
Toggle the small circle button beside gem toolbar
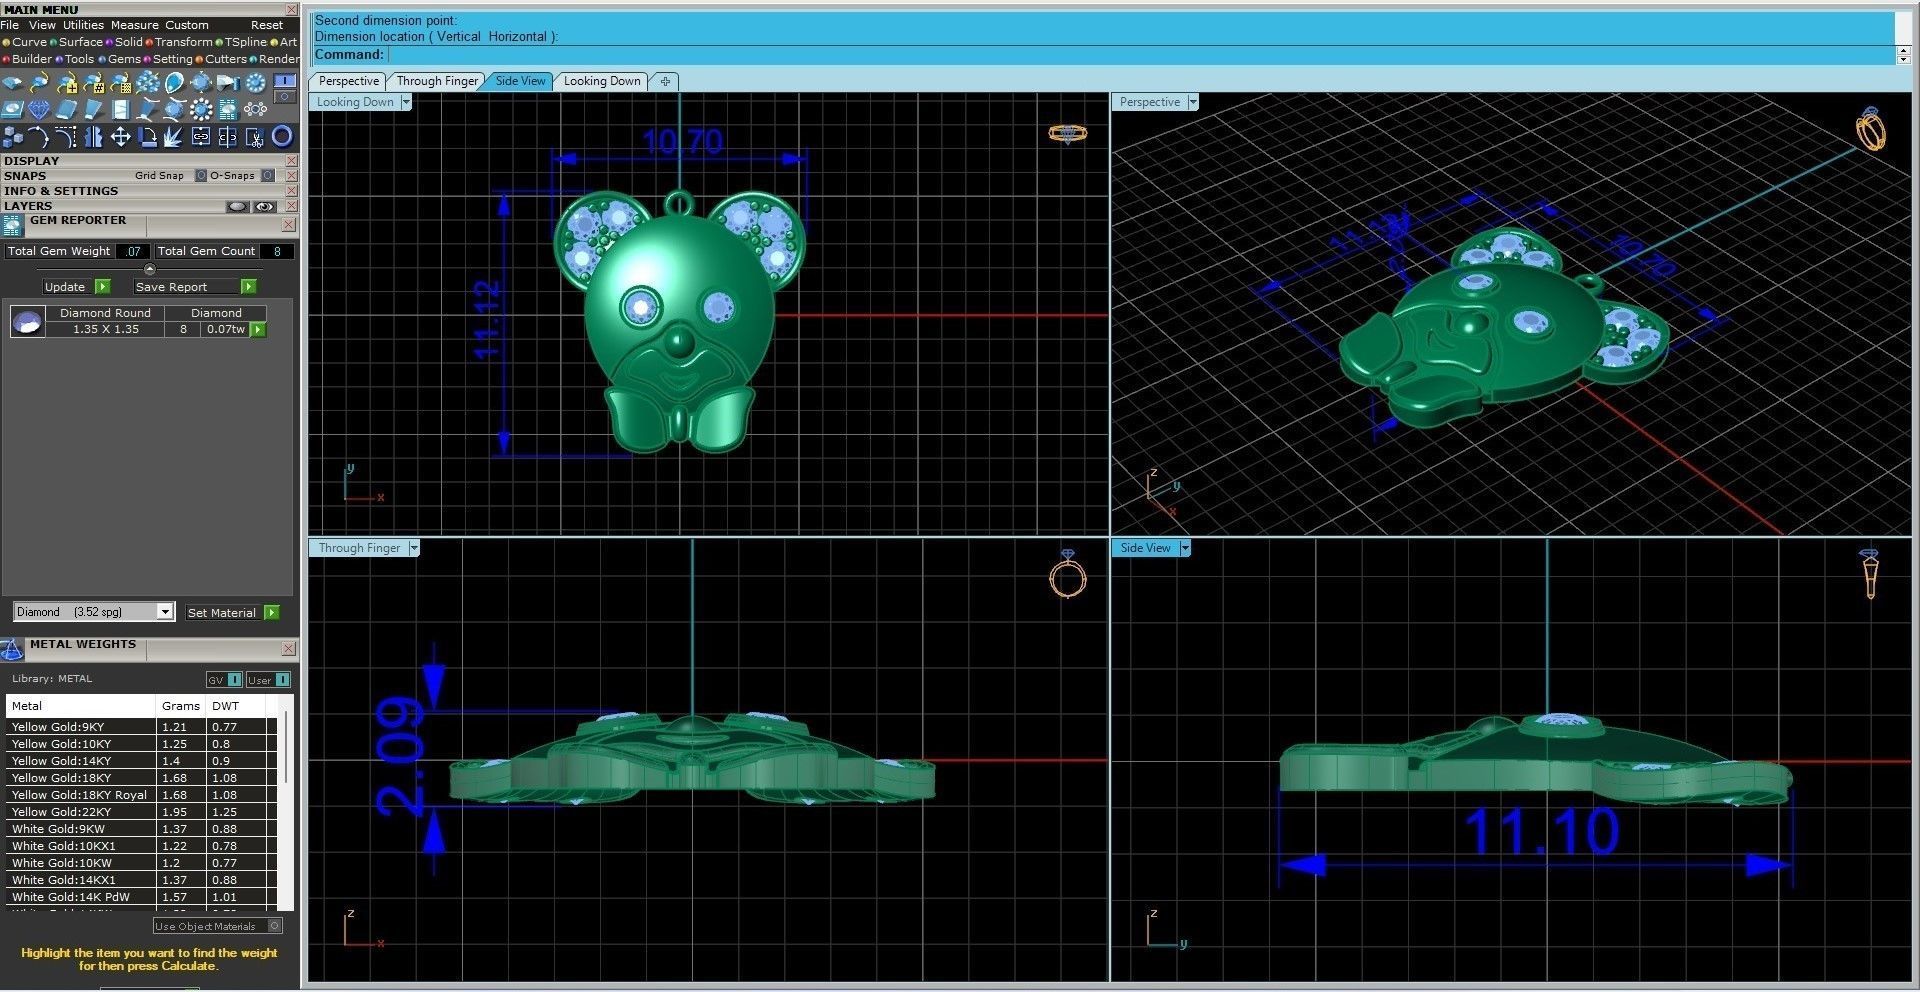click(285, 97)
